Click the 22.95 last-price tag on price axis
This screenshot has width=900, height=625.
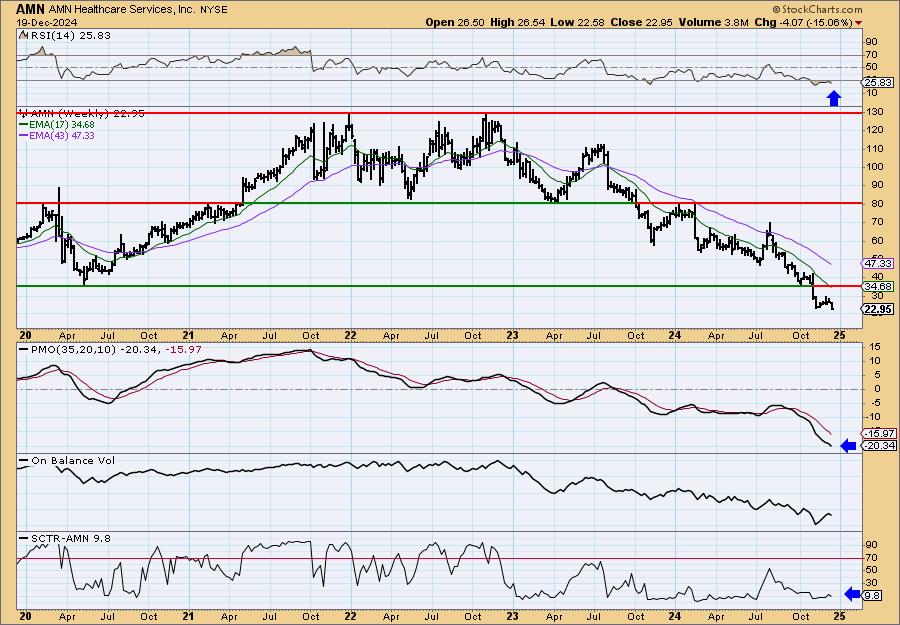[878, 309]
